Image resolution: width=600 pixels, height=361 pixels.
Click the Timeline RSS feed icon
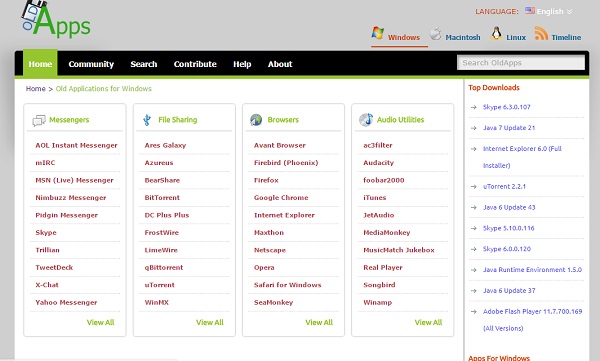pyautogui.click(x=541, y=33)
